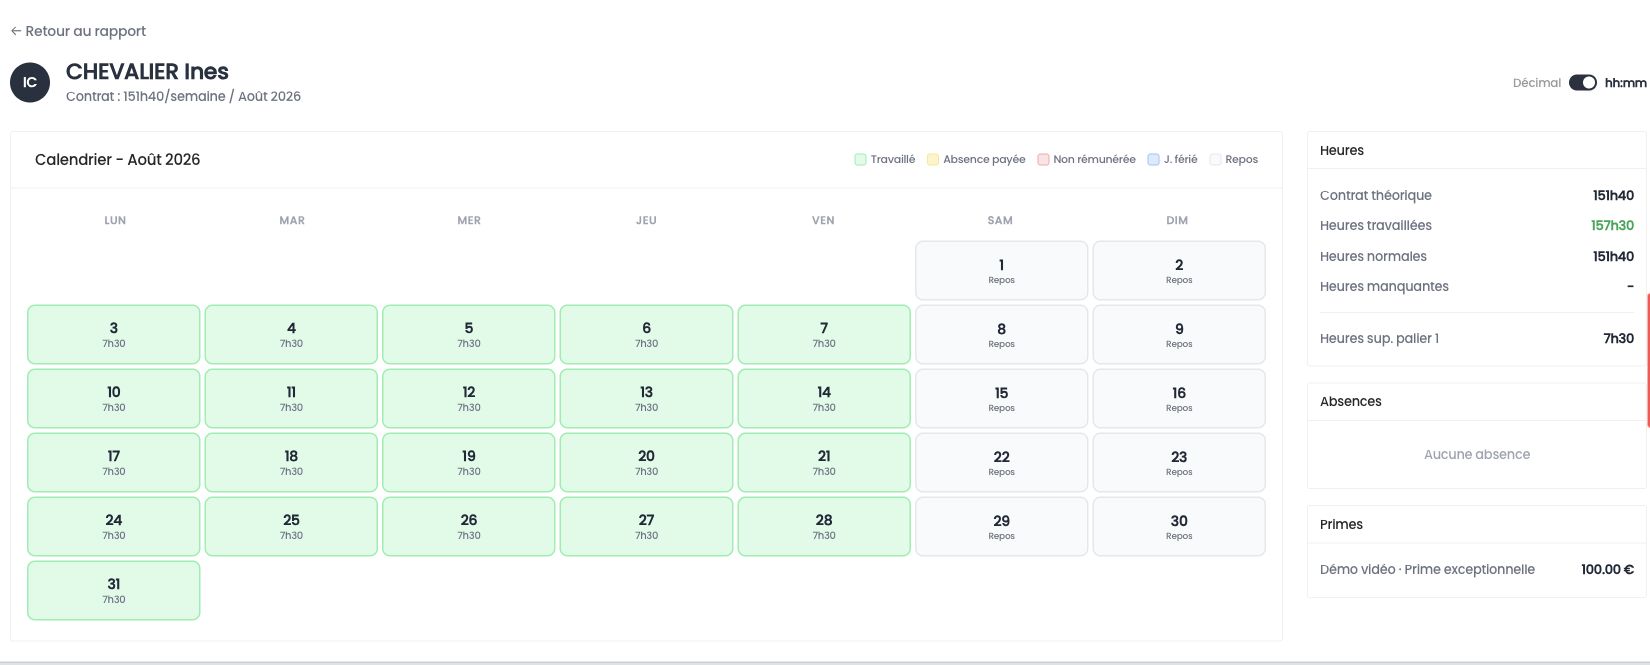Click the LUN weekday column header
1650x665 pixels.
115,221
